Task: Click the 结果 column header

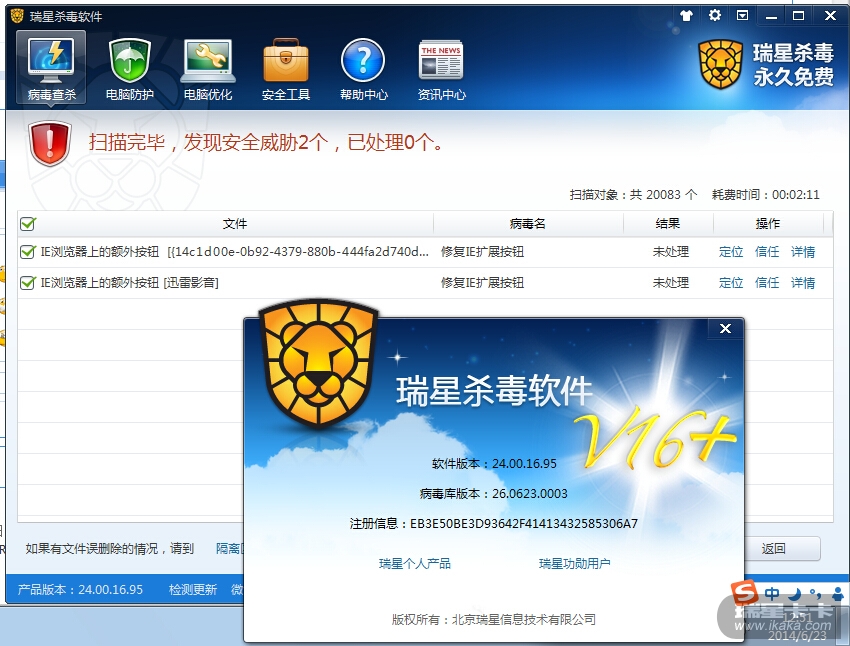Action: tap(668, 223)
